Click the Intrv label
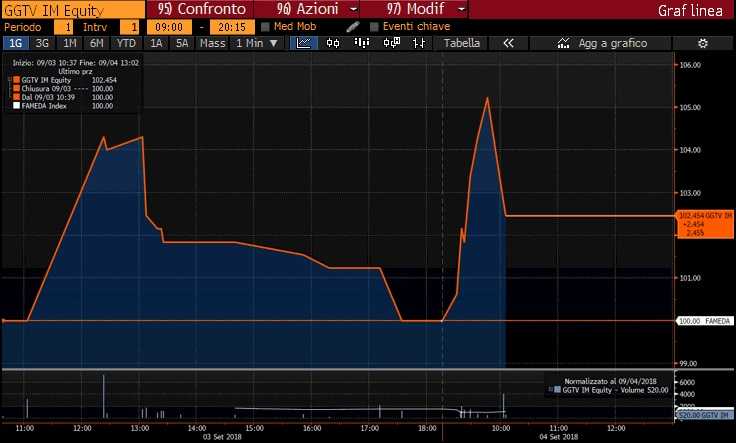The width and height of the screenshot is (736, 443). [95, 27]
